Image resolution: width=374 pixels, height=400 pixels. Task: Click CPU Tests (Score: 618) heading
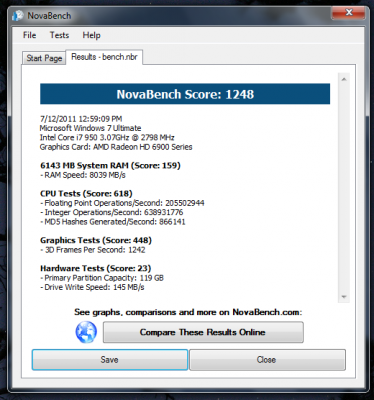(86, 193)
